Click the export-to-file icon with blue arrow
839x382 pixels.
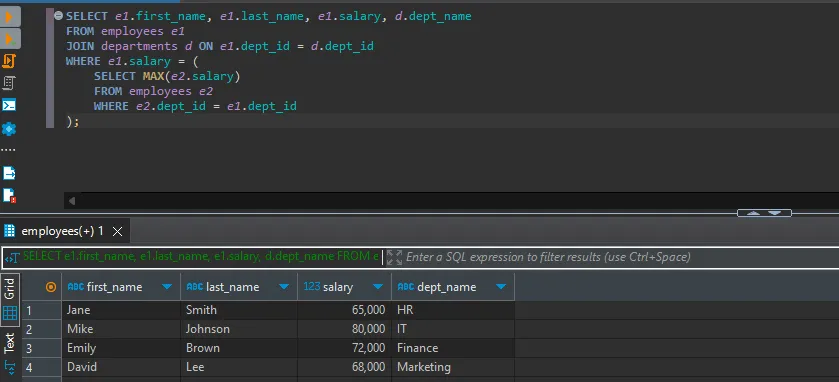9,173
